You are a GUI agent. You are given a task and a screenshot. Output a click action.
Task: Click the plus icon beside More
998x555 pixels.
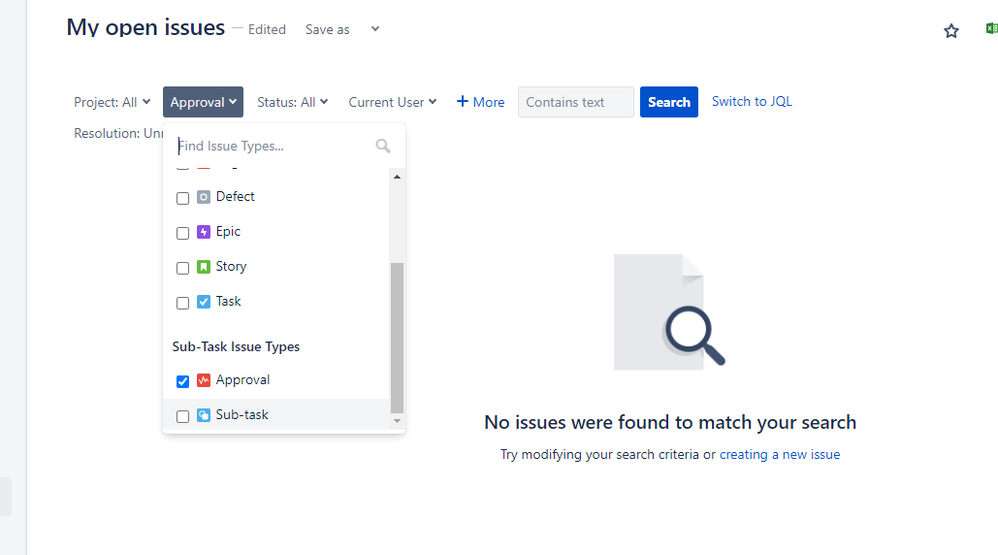click(x=463, y=101)
